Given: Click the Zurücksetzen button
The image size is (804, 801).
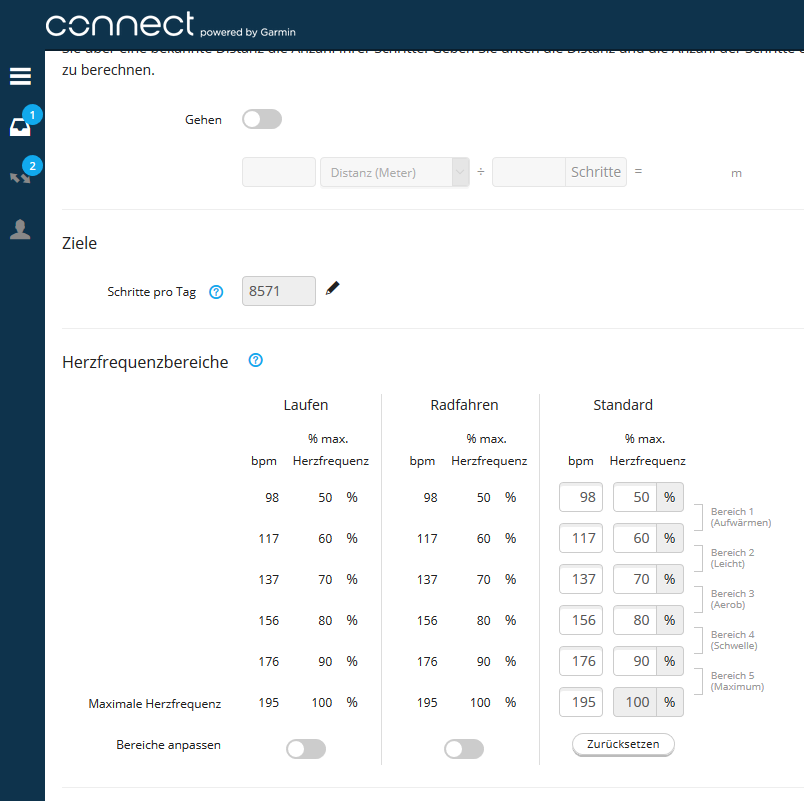Looking at the screenshot, I should point(623,746).
